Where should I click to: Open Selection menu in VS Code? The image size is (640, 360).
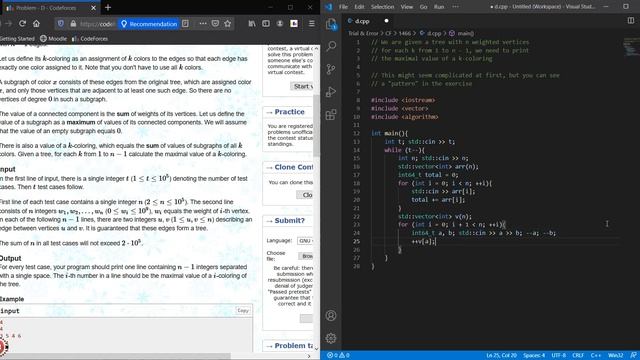pyautogui.click(x=382, y=7)
